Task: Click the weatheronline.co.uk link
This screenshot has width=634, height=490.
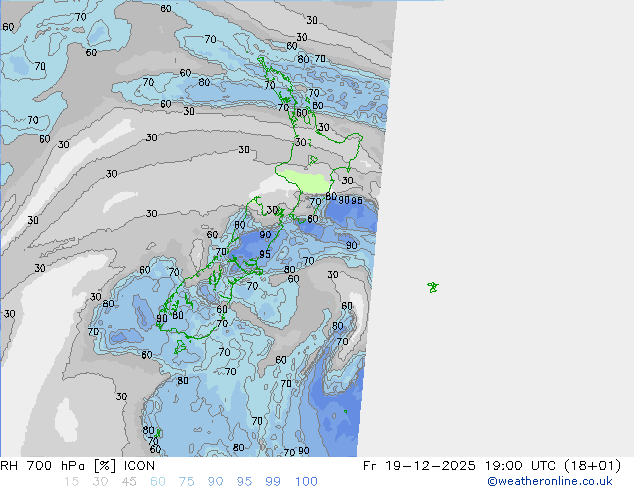Action: (x=550, y=481)
